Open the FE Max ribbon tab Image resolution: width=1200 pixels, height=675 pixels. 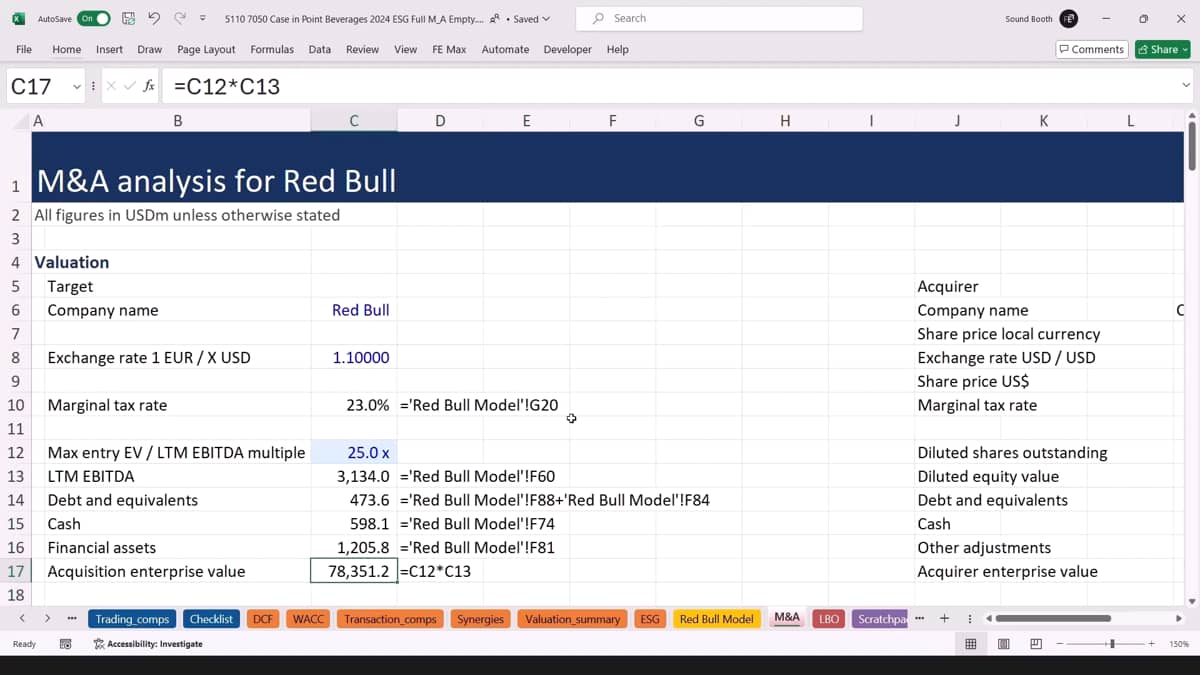tap(449, 49)
